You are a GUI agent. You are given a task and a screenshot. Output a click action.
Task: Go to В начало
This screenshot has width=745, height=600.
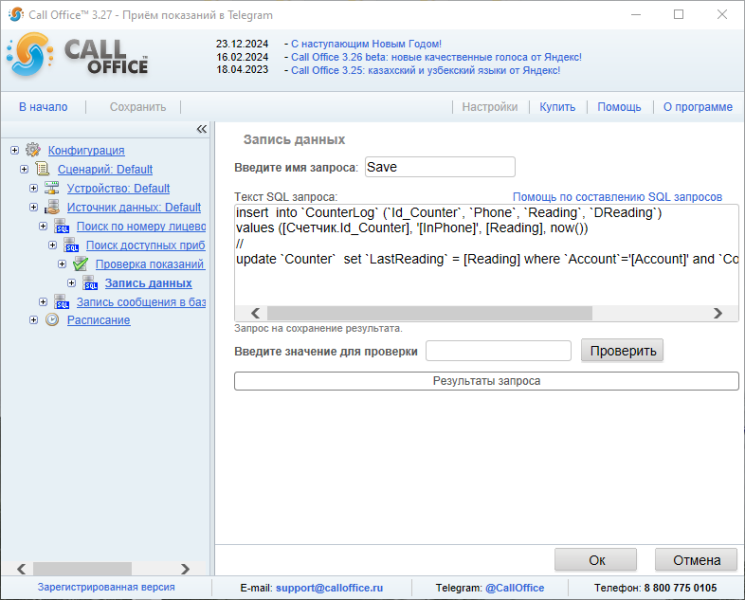pos(43,107)
